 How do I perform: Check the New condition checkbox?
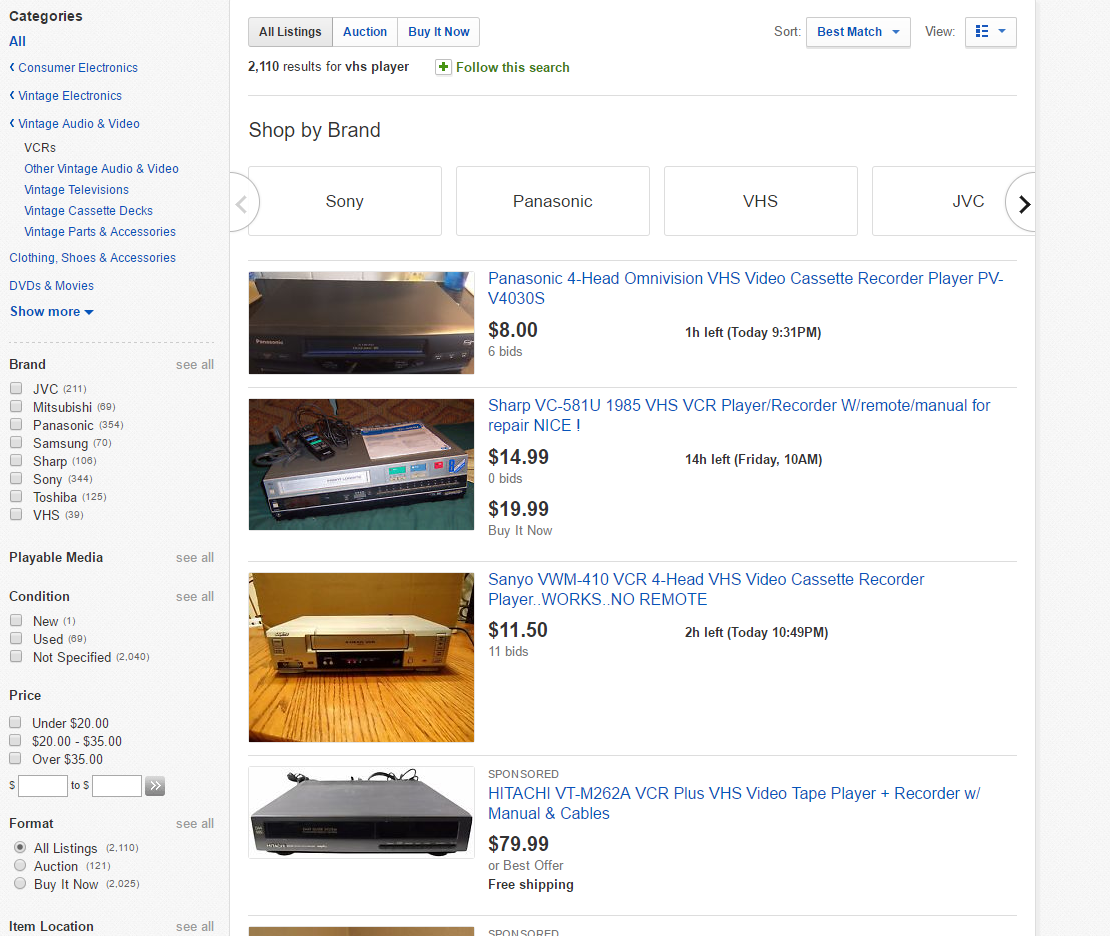(x=16, y=620)
